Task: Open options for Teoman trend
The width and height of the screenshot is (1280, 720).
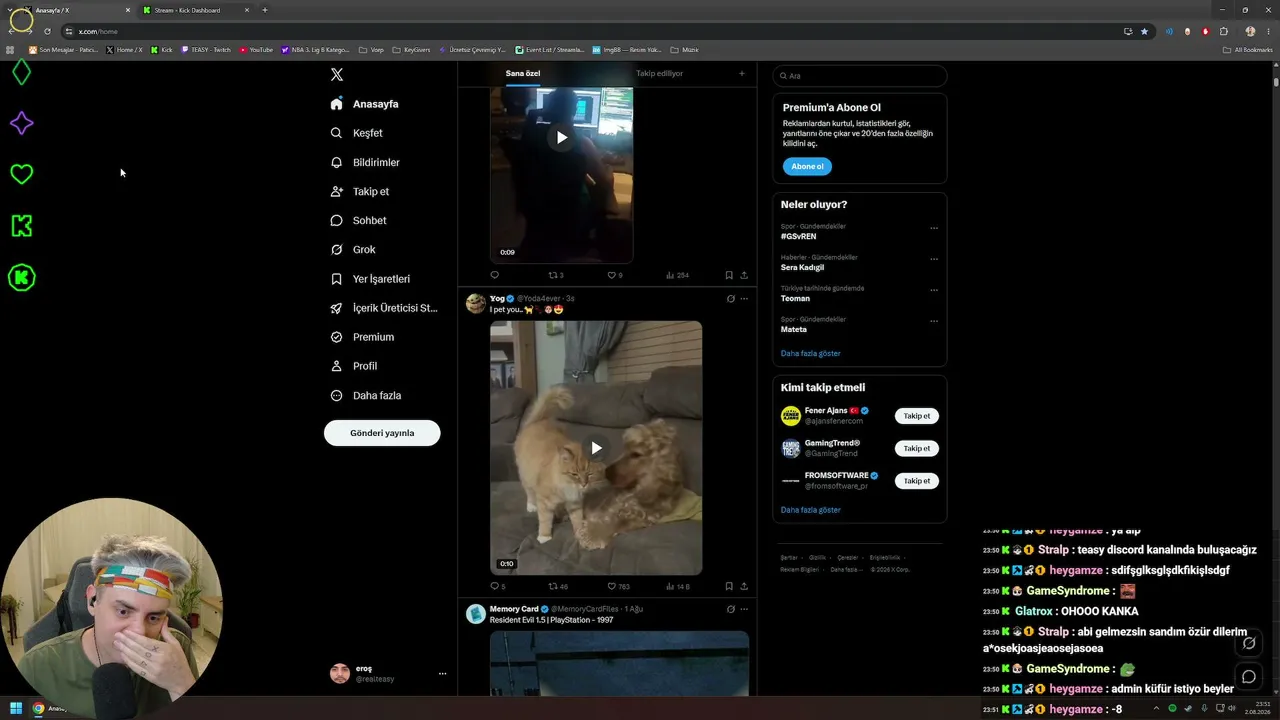Action: point(934,290)
